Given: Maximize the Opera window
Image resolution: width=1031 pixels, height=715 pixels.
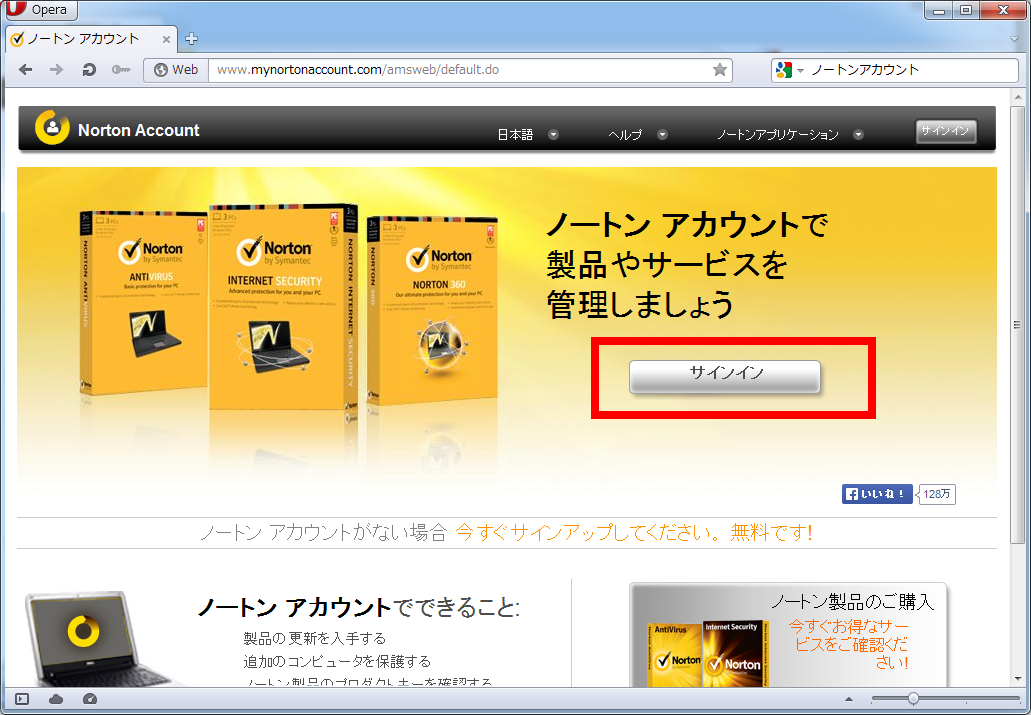Looking at the screenshot, I should tap(966, 10).
